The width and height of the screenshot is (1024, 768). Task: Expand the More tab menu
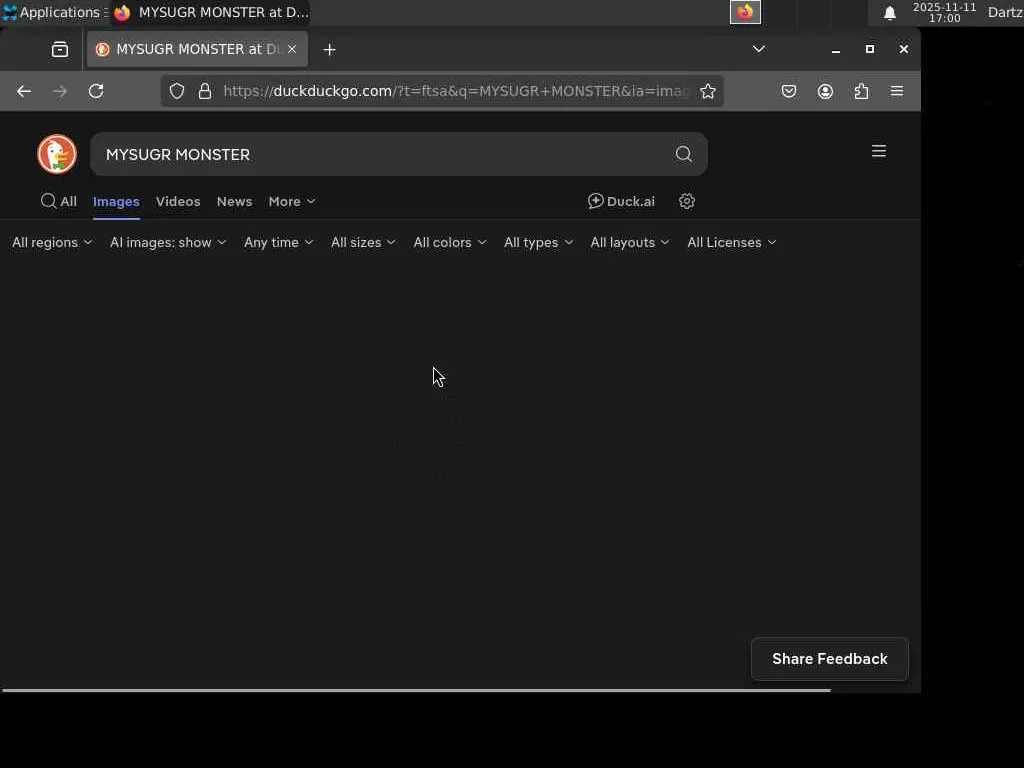[292, 201]
